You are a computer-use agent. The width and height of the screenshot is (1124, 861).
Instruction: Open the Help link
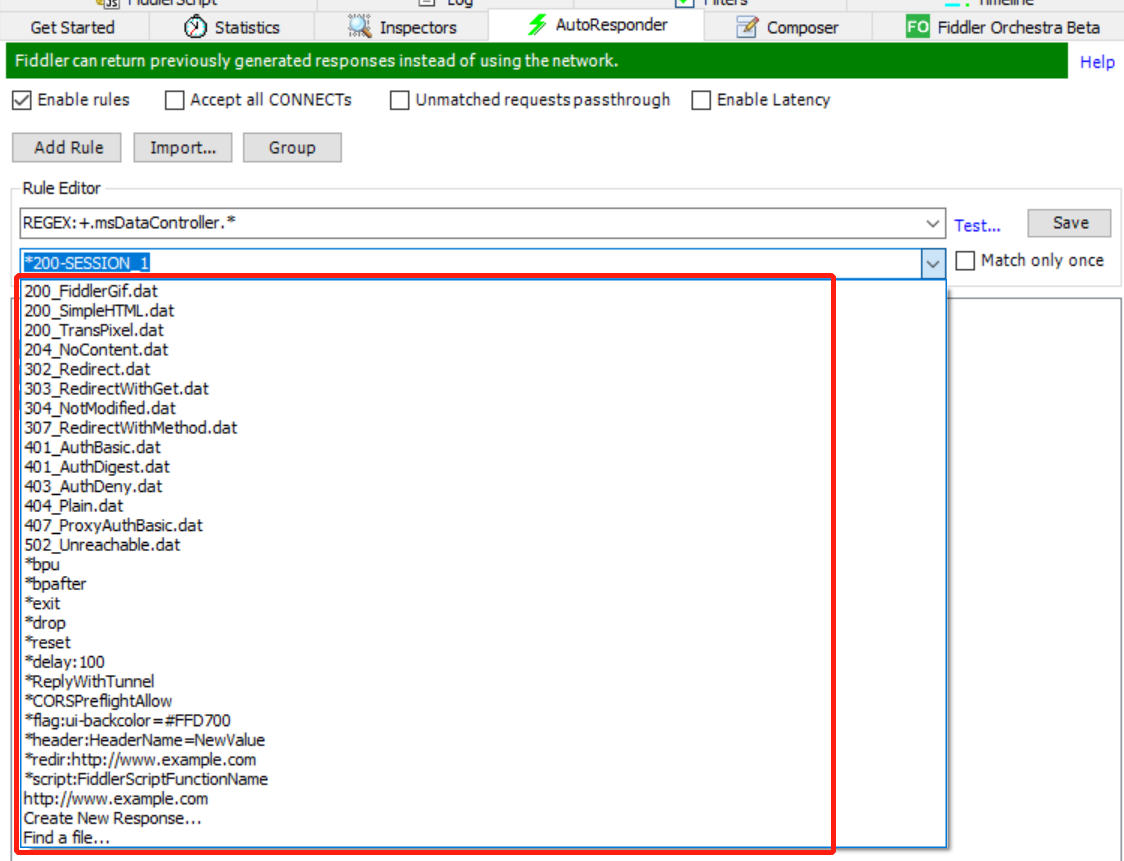point(1097,62)
